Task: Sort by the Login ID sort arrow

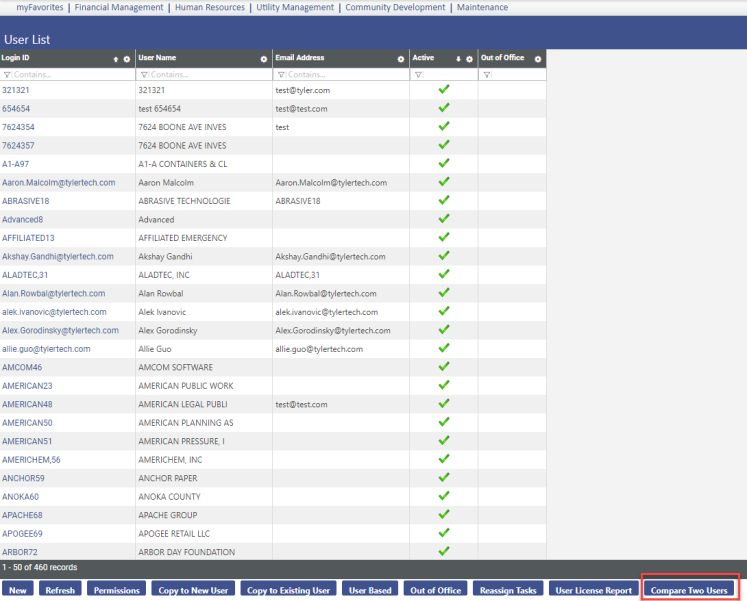Action: pyautogui.click(x=116, y=59)
